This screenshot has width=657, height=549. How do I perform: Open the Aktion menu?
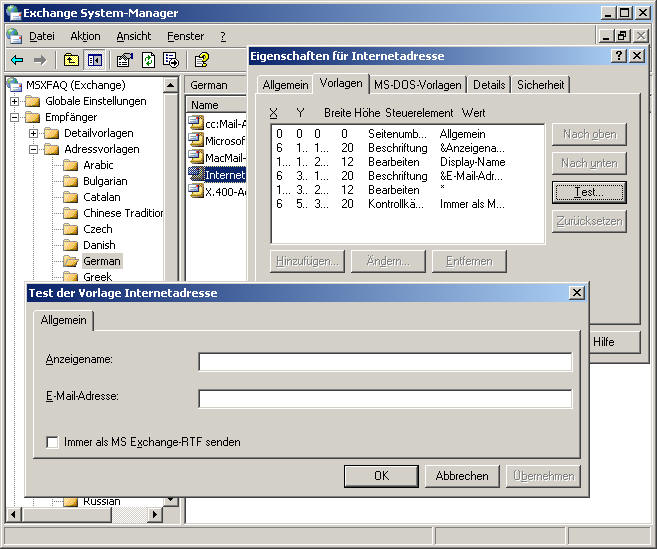85,36
